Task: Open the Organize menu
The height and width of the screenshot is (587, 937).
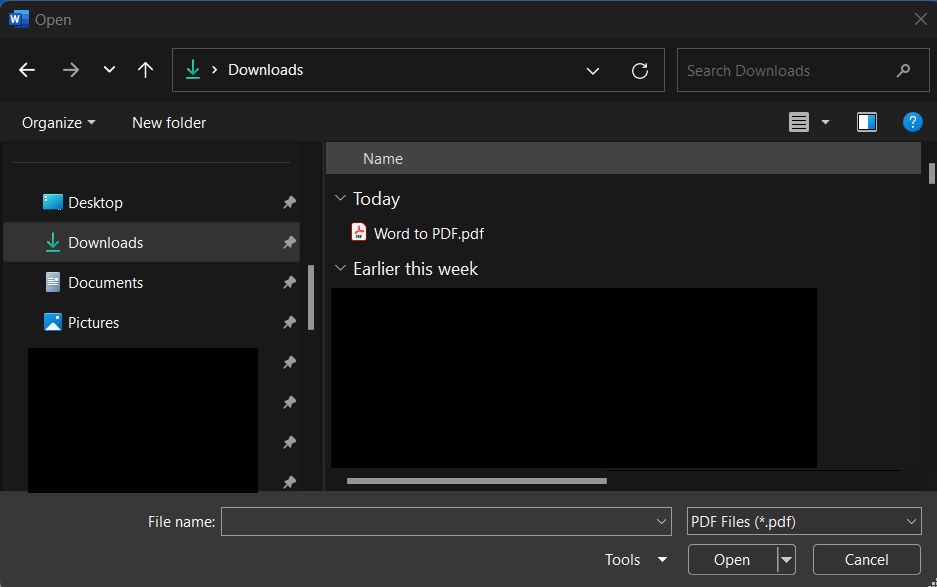Action: point(59,123)
